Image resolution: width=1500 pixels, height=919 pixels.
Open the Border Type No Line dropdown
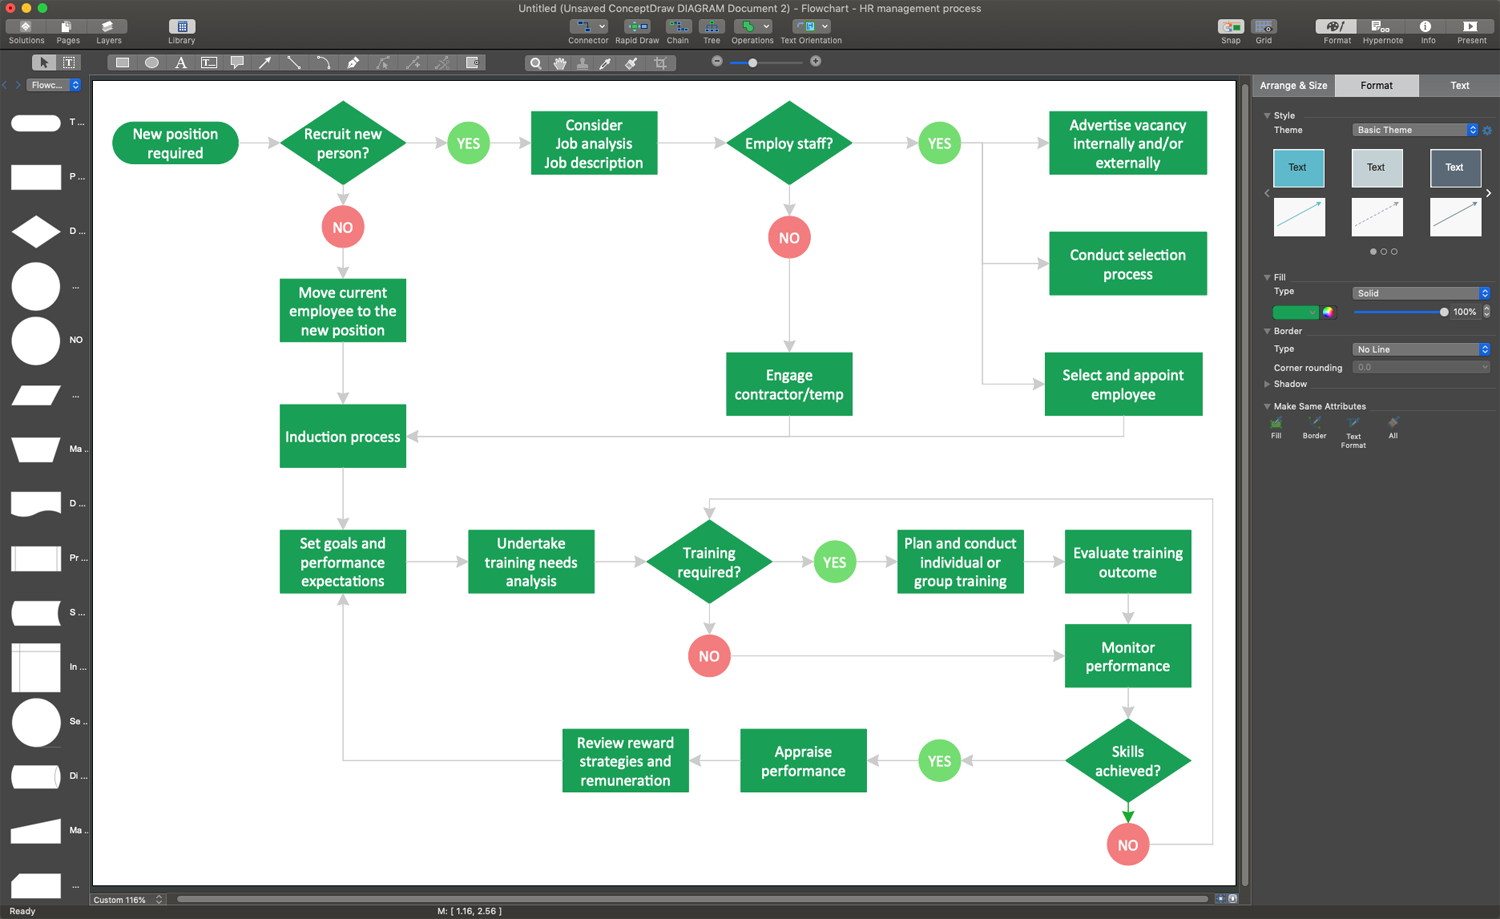1421,349
